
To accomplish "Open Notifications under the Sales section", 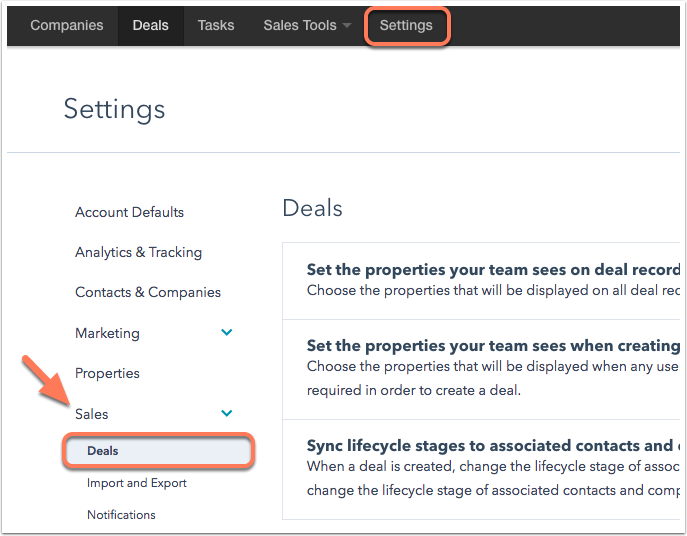I will pyautogui.click(x=121, y=515).
